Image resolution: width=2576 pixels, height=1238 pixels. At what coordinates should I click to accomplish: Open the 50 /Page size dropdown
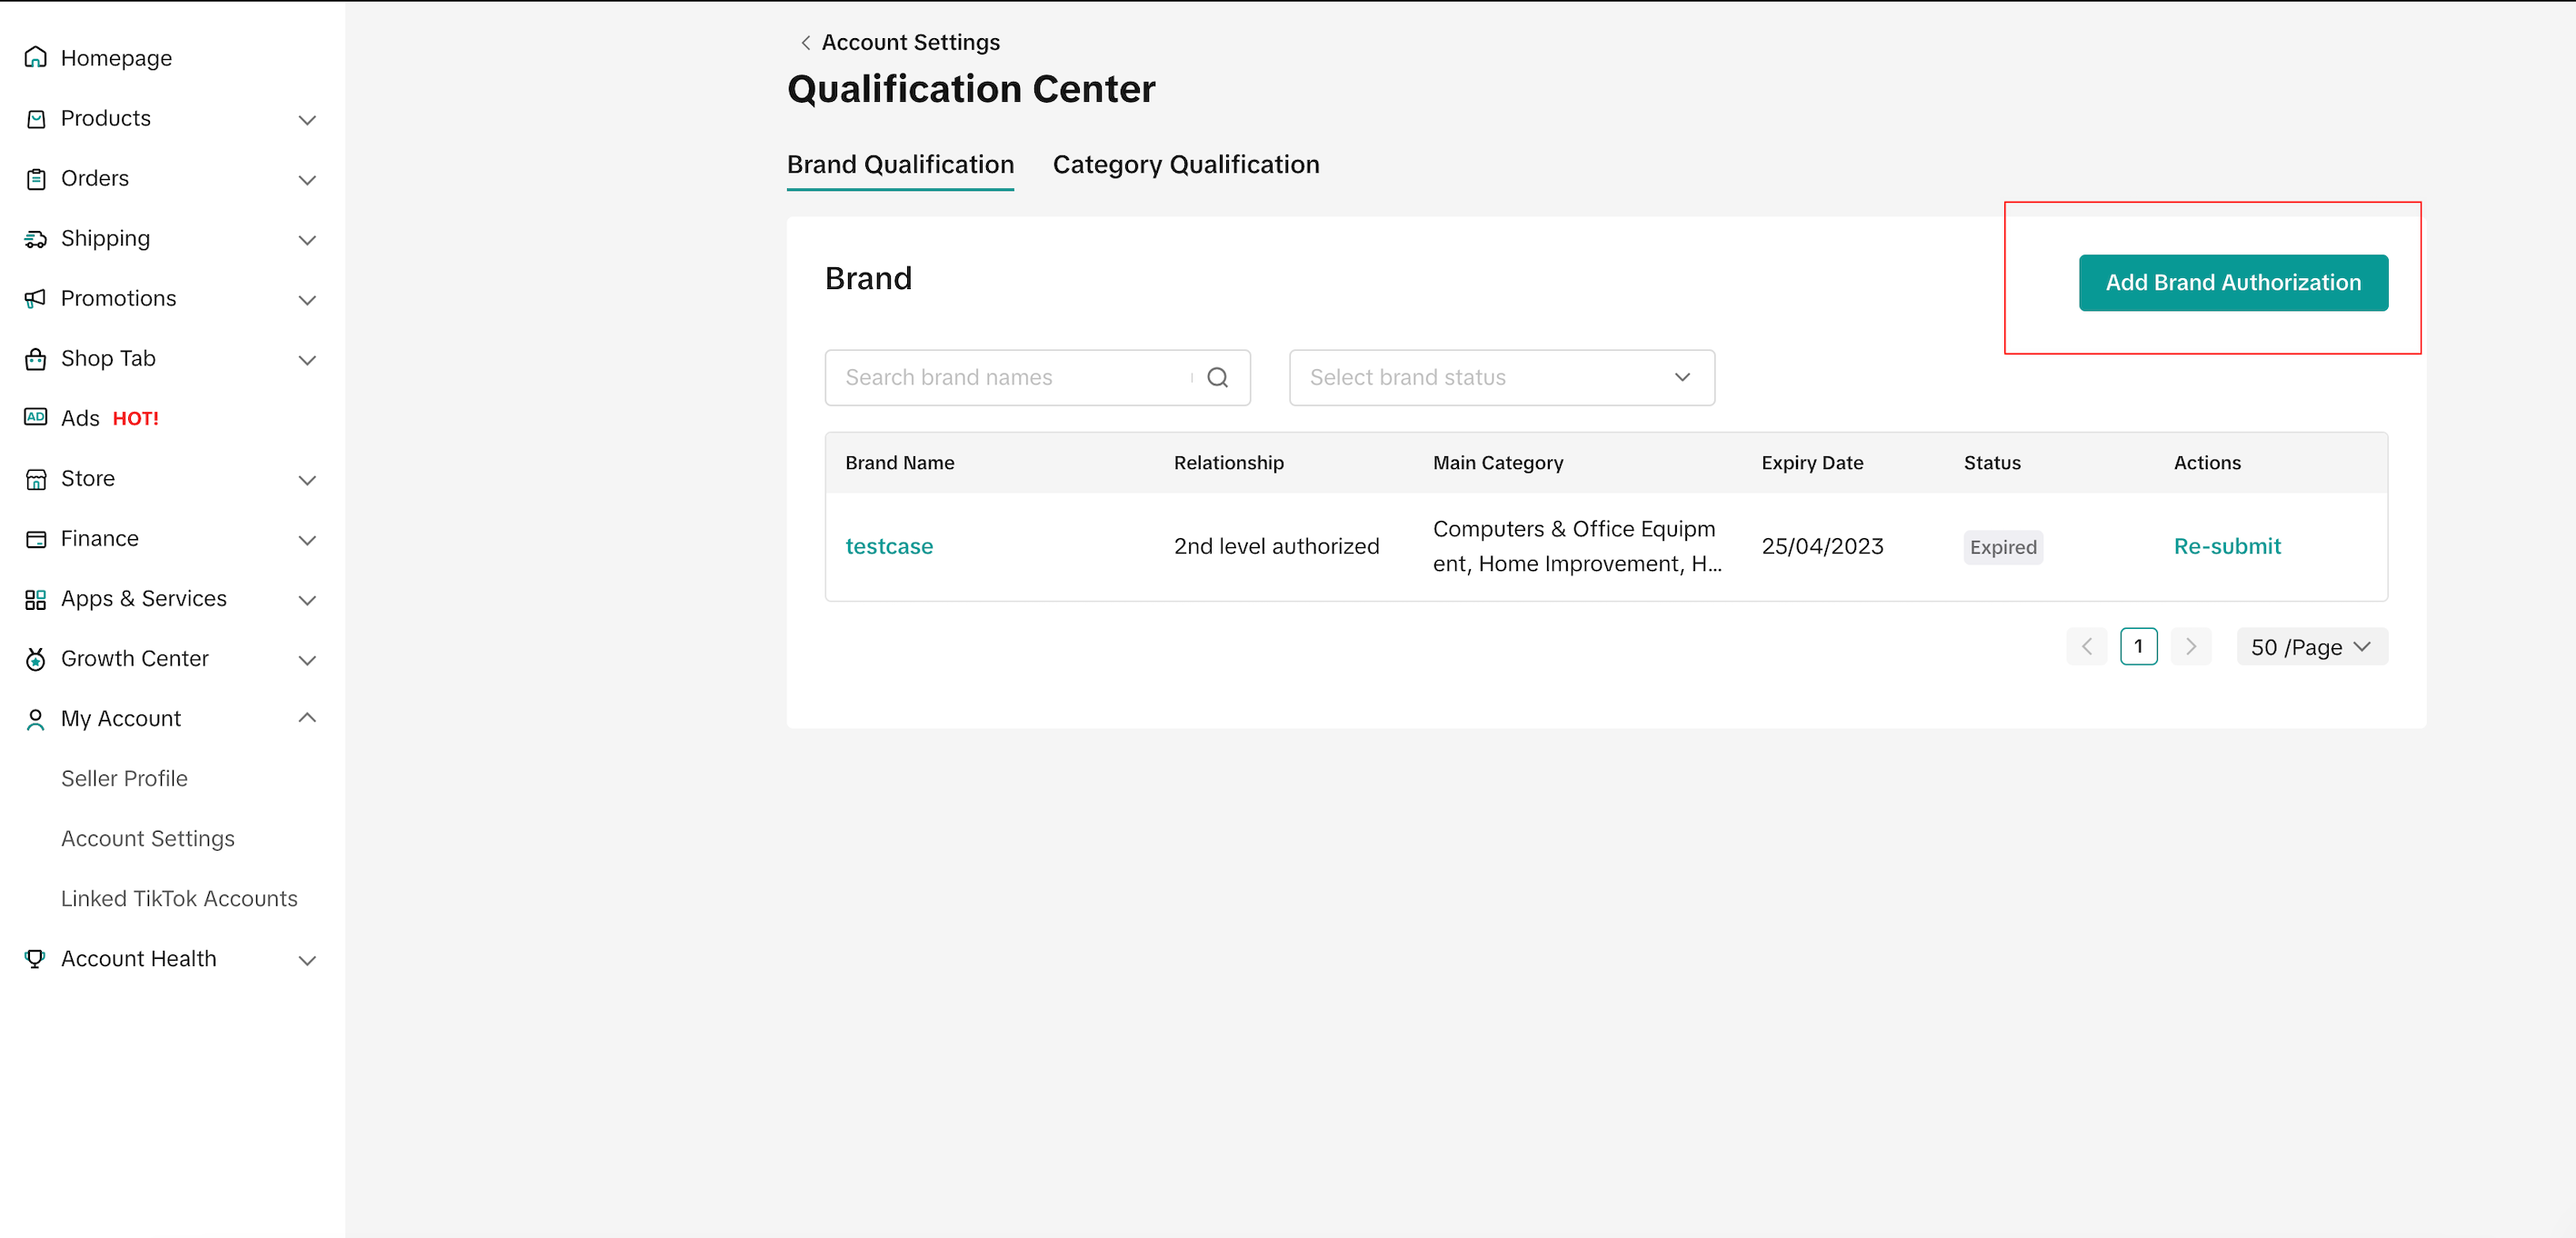pyautogui.click(x=2311, y=647)
